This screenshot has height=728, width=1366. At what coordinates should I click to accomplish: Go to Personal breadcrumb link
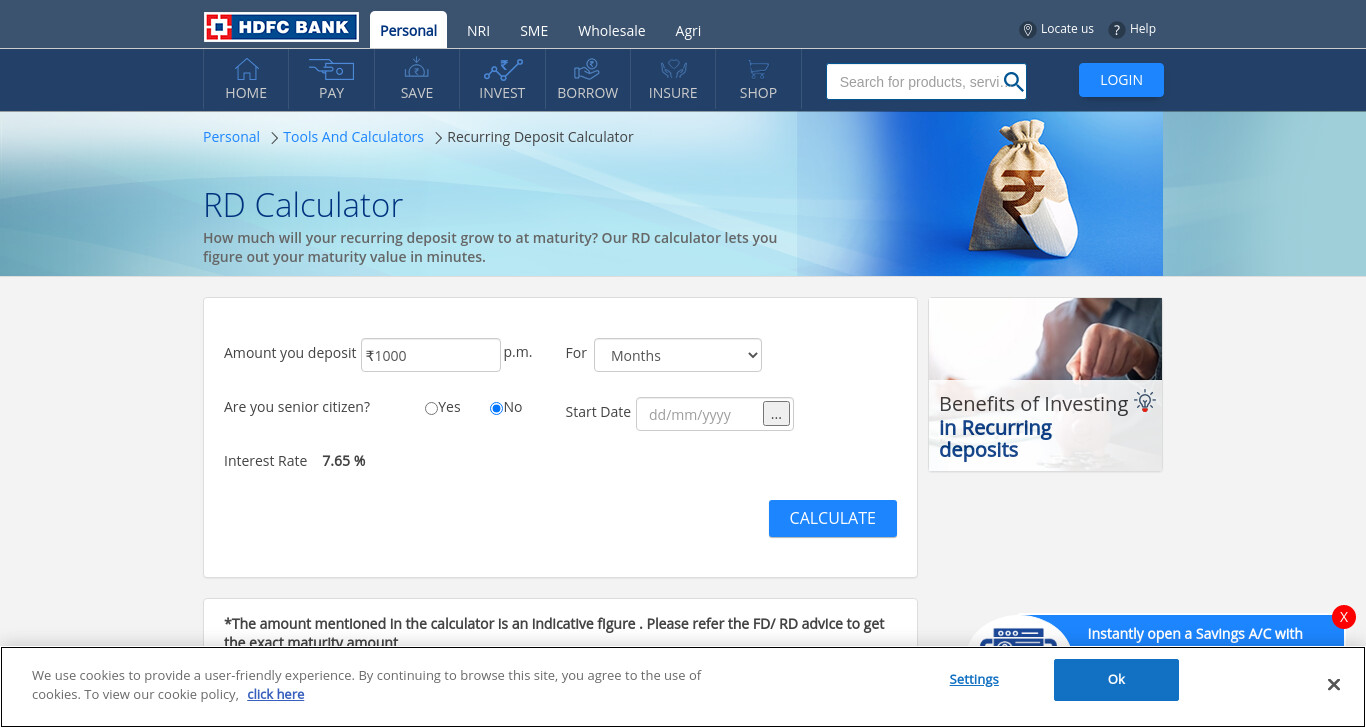(231, 137)
